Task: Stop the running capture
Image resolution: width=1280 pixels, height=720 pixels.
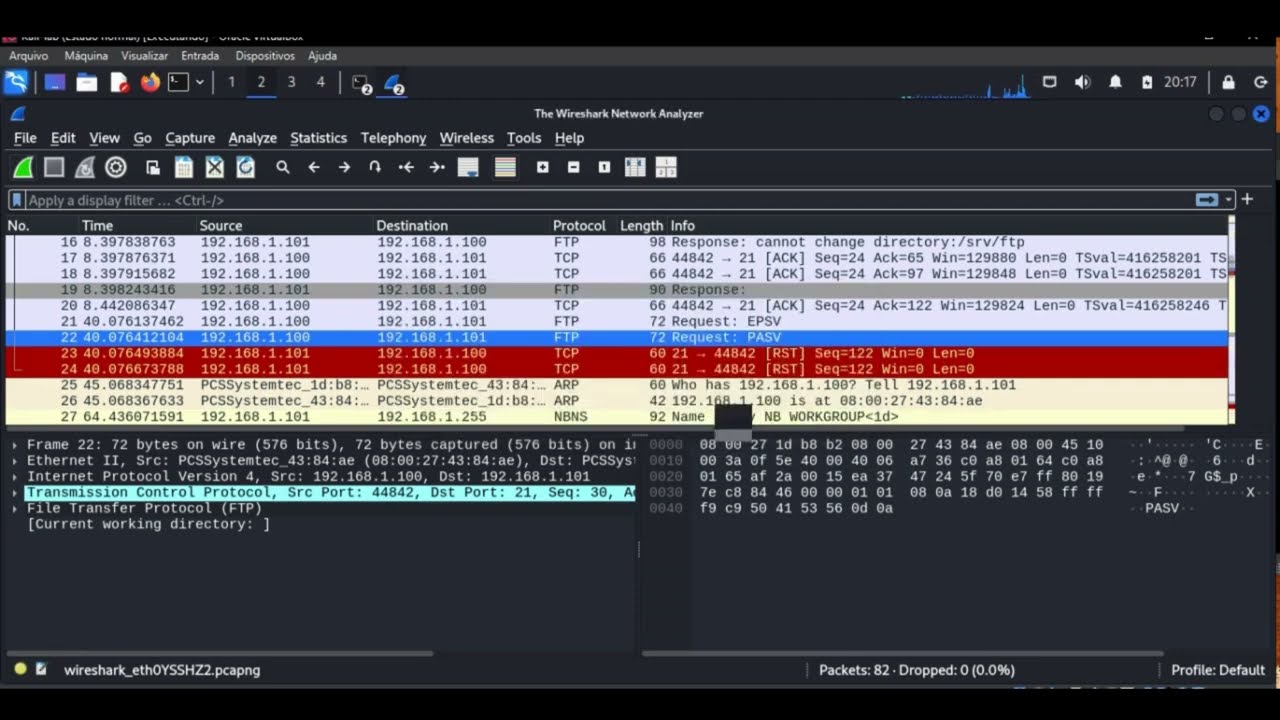Action: (54, 168)
